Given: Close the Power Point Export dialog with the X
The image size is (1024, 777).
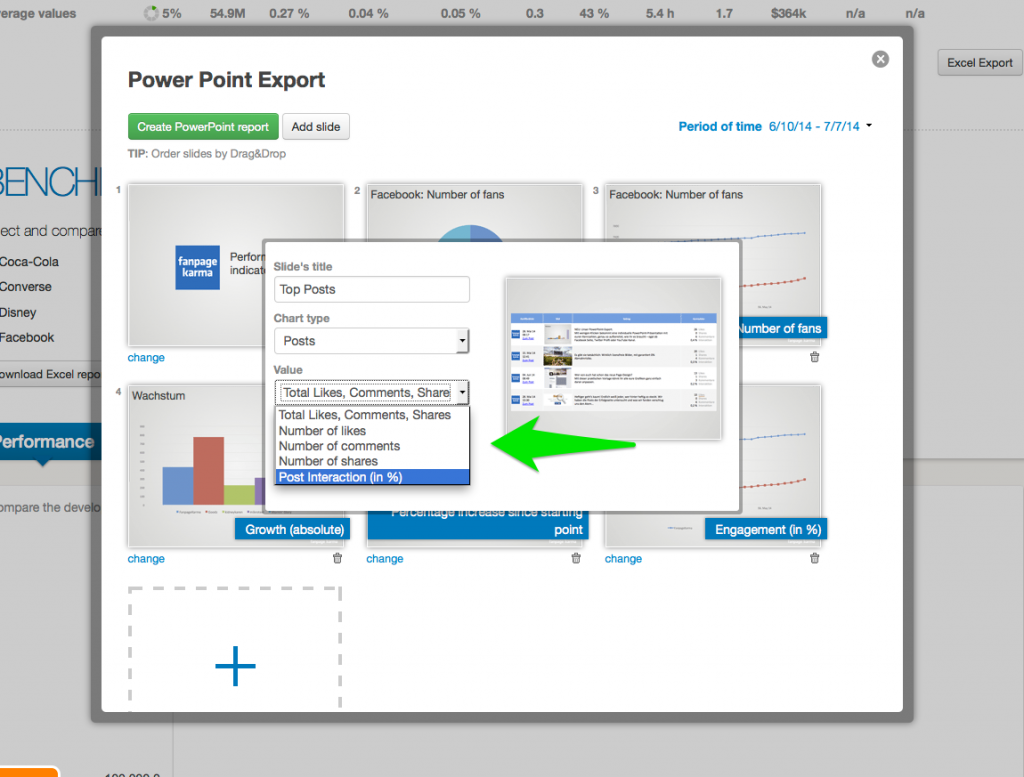Looking at the screenshot, I should pos(880,59).
